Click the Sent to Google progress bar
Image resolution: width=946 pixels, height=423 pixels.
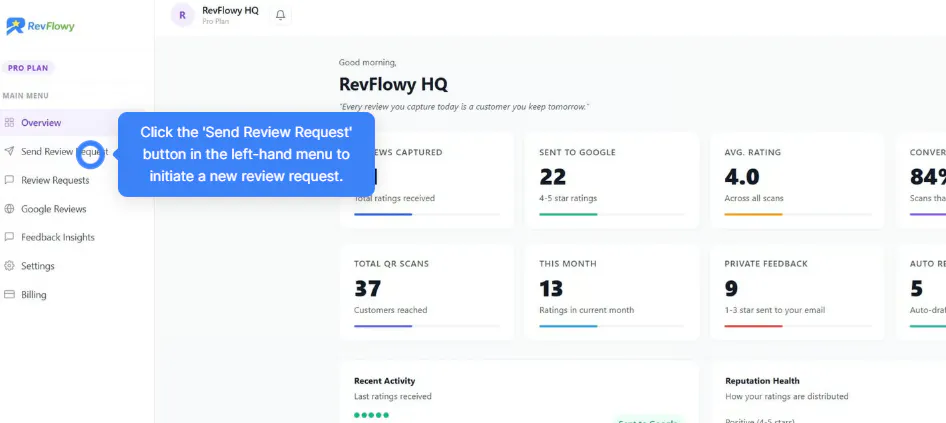pyautogui.click(x=612, y=214)
